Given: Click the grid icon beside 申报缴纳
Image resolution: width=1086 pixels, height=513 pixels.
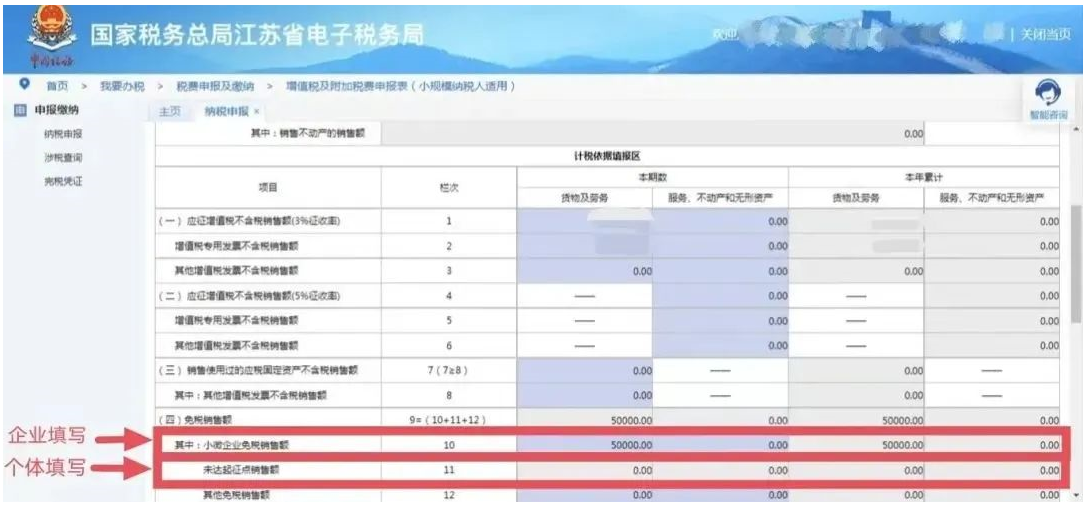Looking at the screenshot, I should click(x=21, y=110).
